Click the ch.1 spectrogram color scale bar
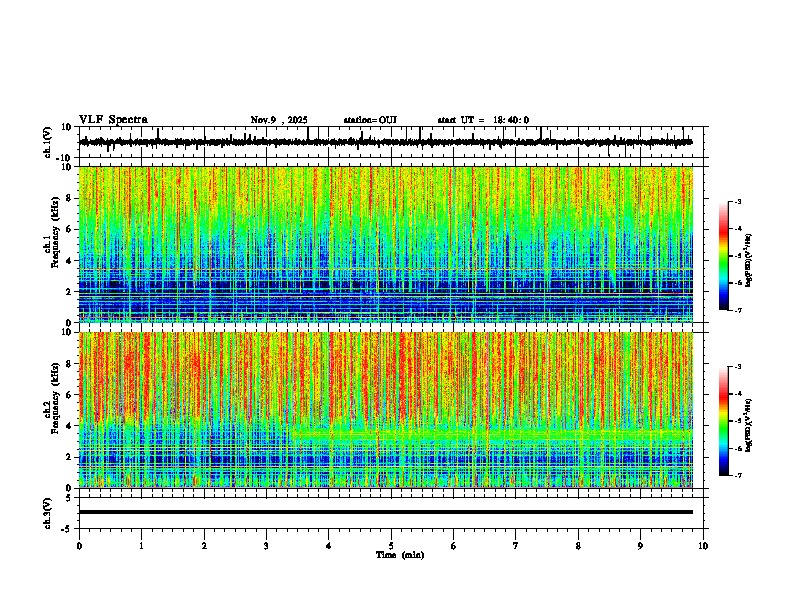The width and height of the screenshot is (792, 612). pyautogui.click(x=724, y=256)
